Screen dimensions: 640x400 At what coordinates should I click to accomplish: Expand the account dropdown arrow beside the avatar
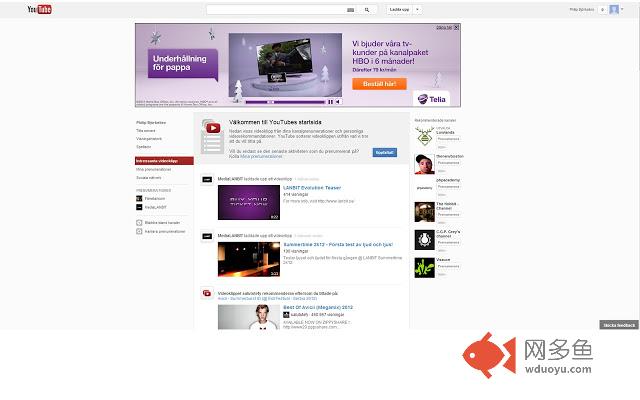[622, 9]
